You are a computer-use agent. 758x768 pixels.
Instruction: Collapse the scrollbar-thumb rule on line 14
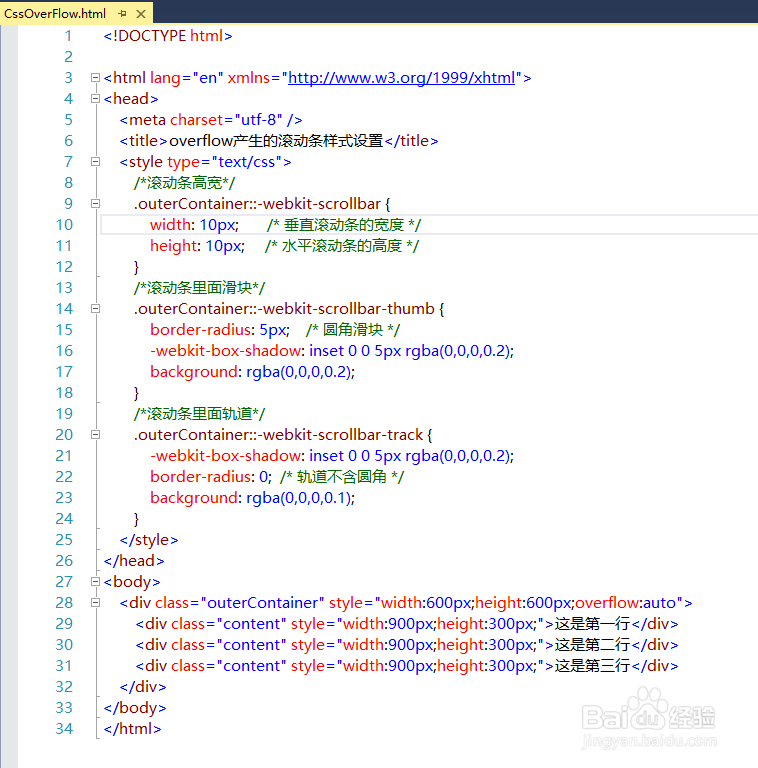[95, 309]
